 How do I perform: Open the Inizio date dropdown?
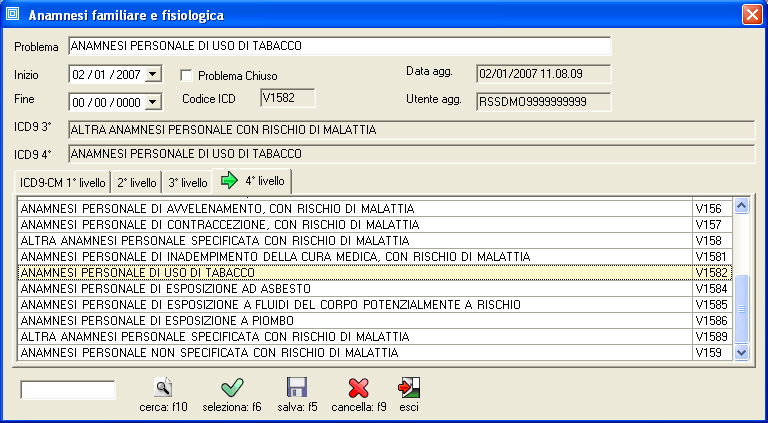pyautogui.click(x=152, y=74)
